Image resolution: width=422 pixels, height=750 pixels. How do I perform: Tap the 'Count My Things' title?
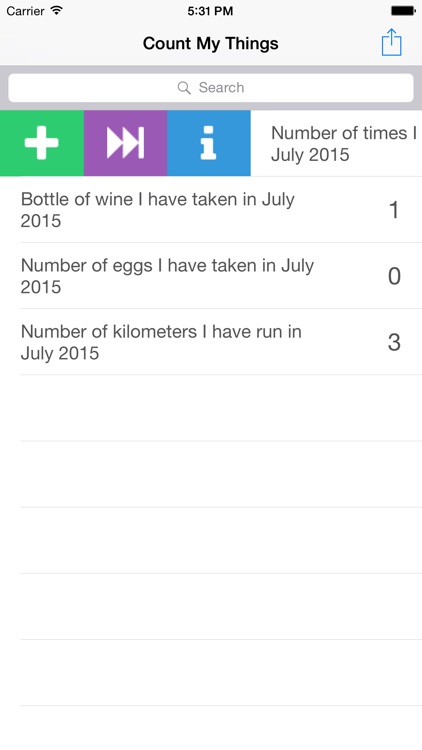pyautogui.click(x=211, y=44)
